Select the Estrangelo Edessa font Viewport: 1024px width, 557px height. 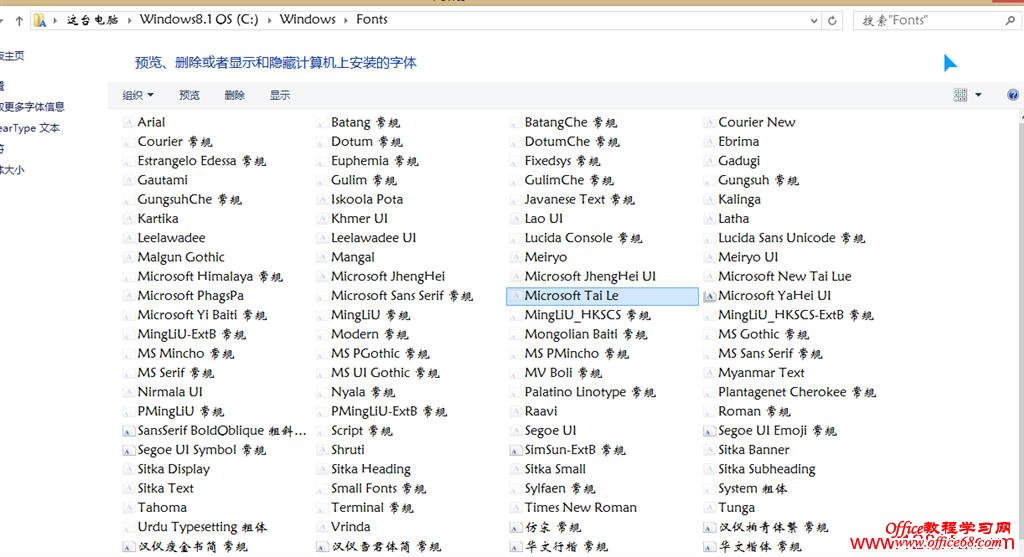(202, 161)
